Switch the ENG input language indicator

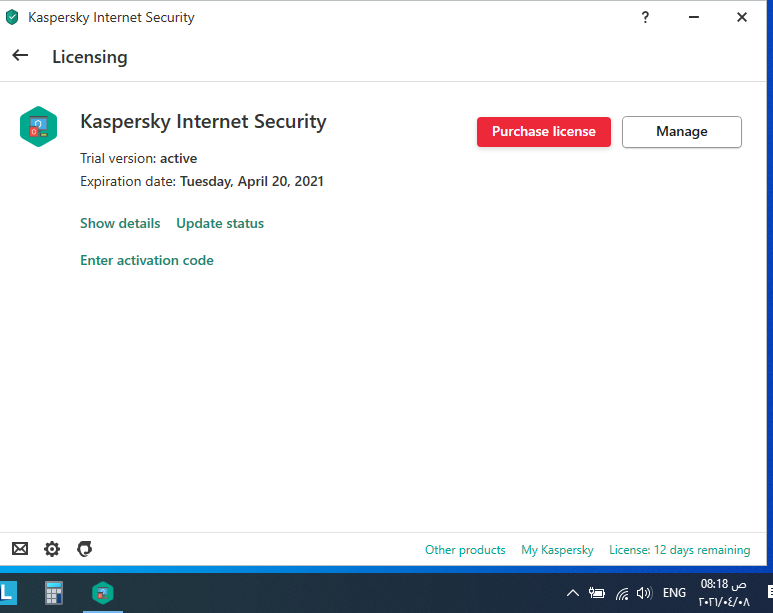[x=674, y=593]
